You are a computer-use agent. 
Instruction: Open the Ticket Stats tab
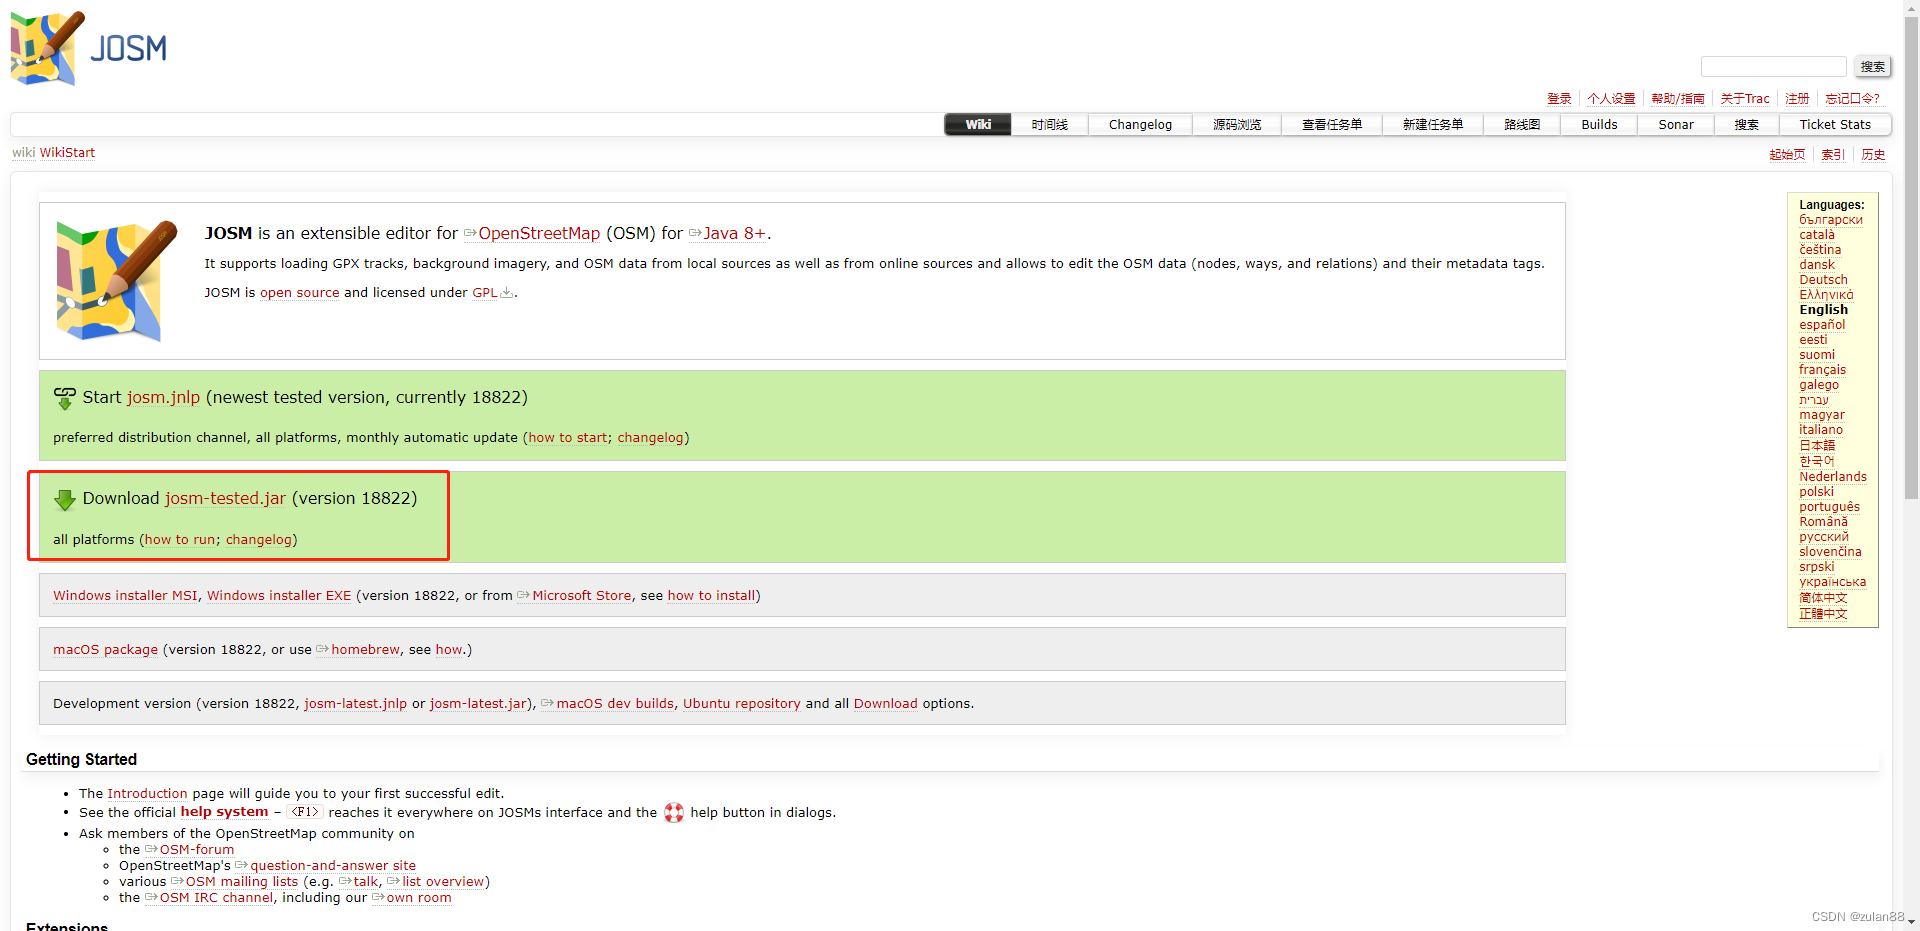1834,124
